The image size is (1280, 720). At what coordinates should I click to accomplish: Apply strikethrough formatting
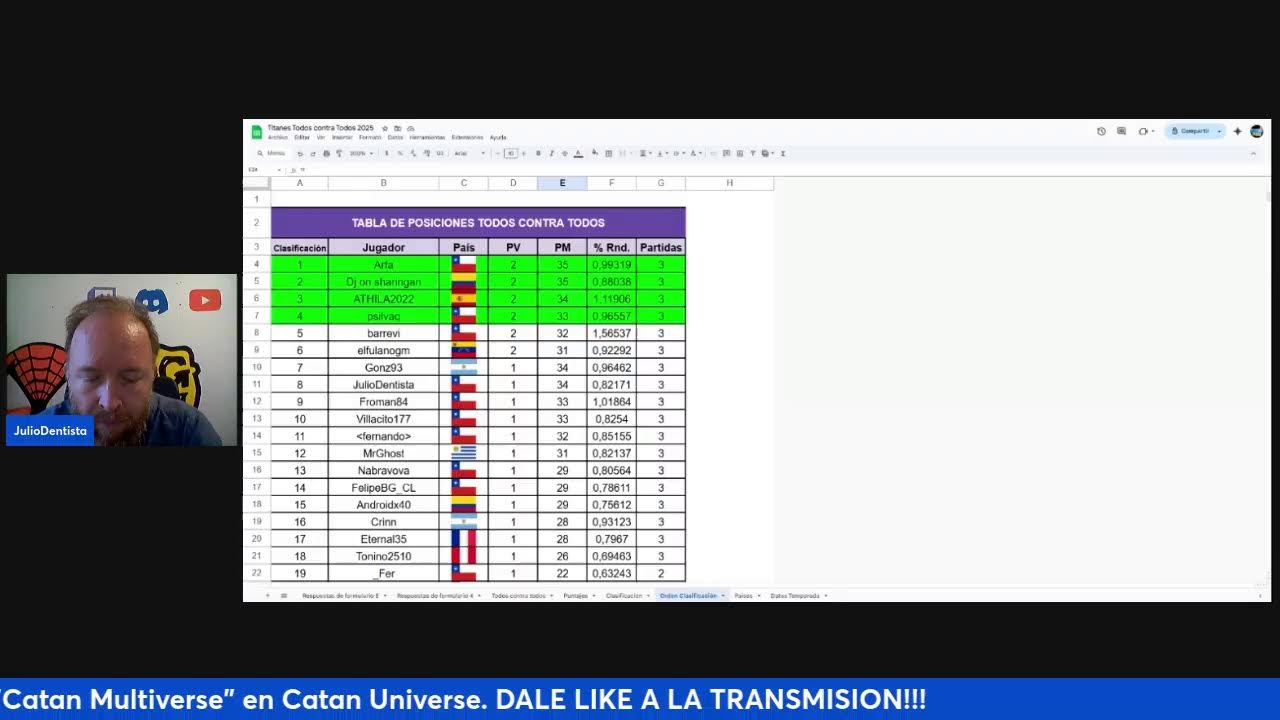(x=565, y=153)
